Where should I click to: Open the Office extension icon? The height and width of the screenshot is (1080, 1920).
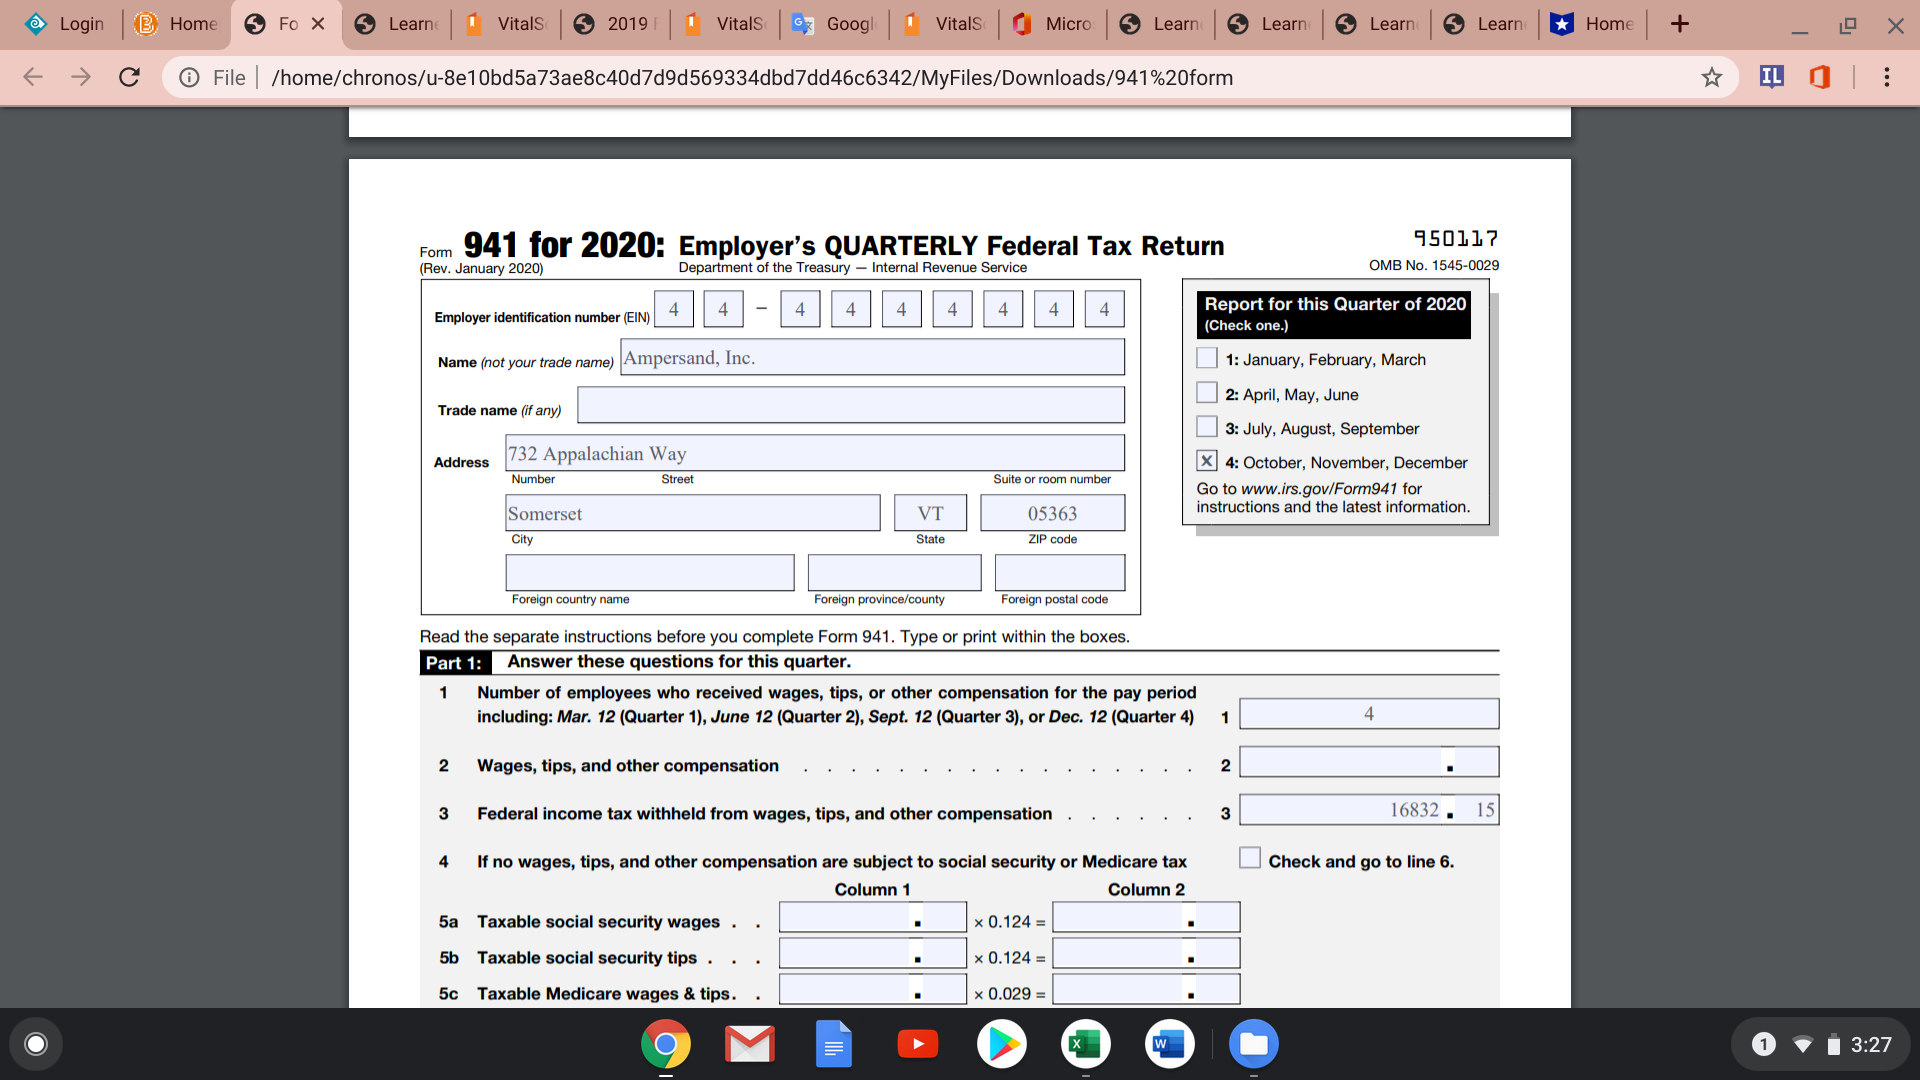[1820, 77]
